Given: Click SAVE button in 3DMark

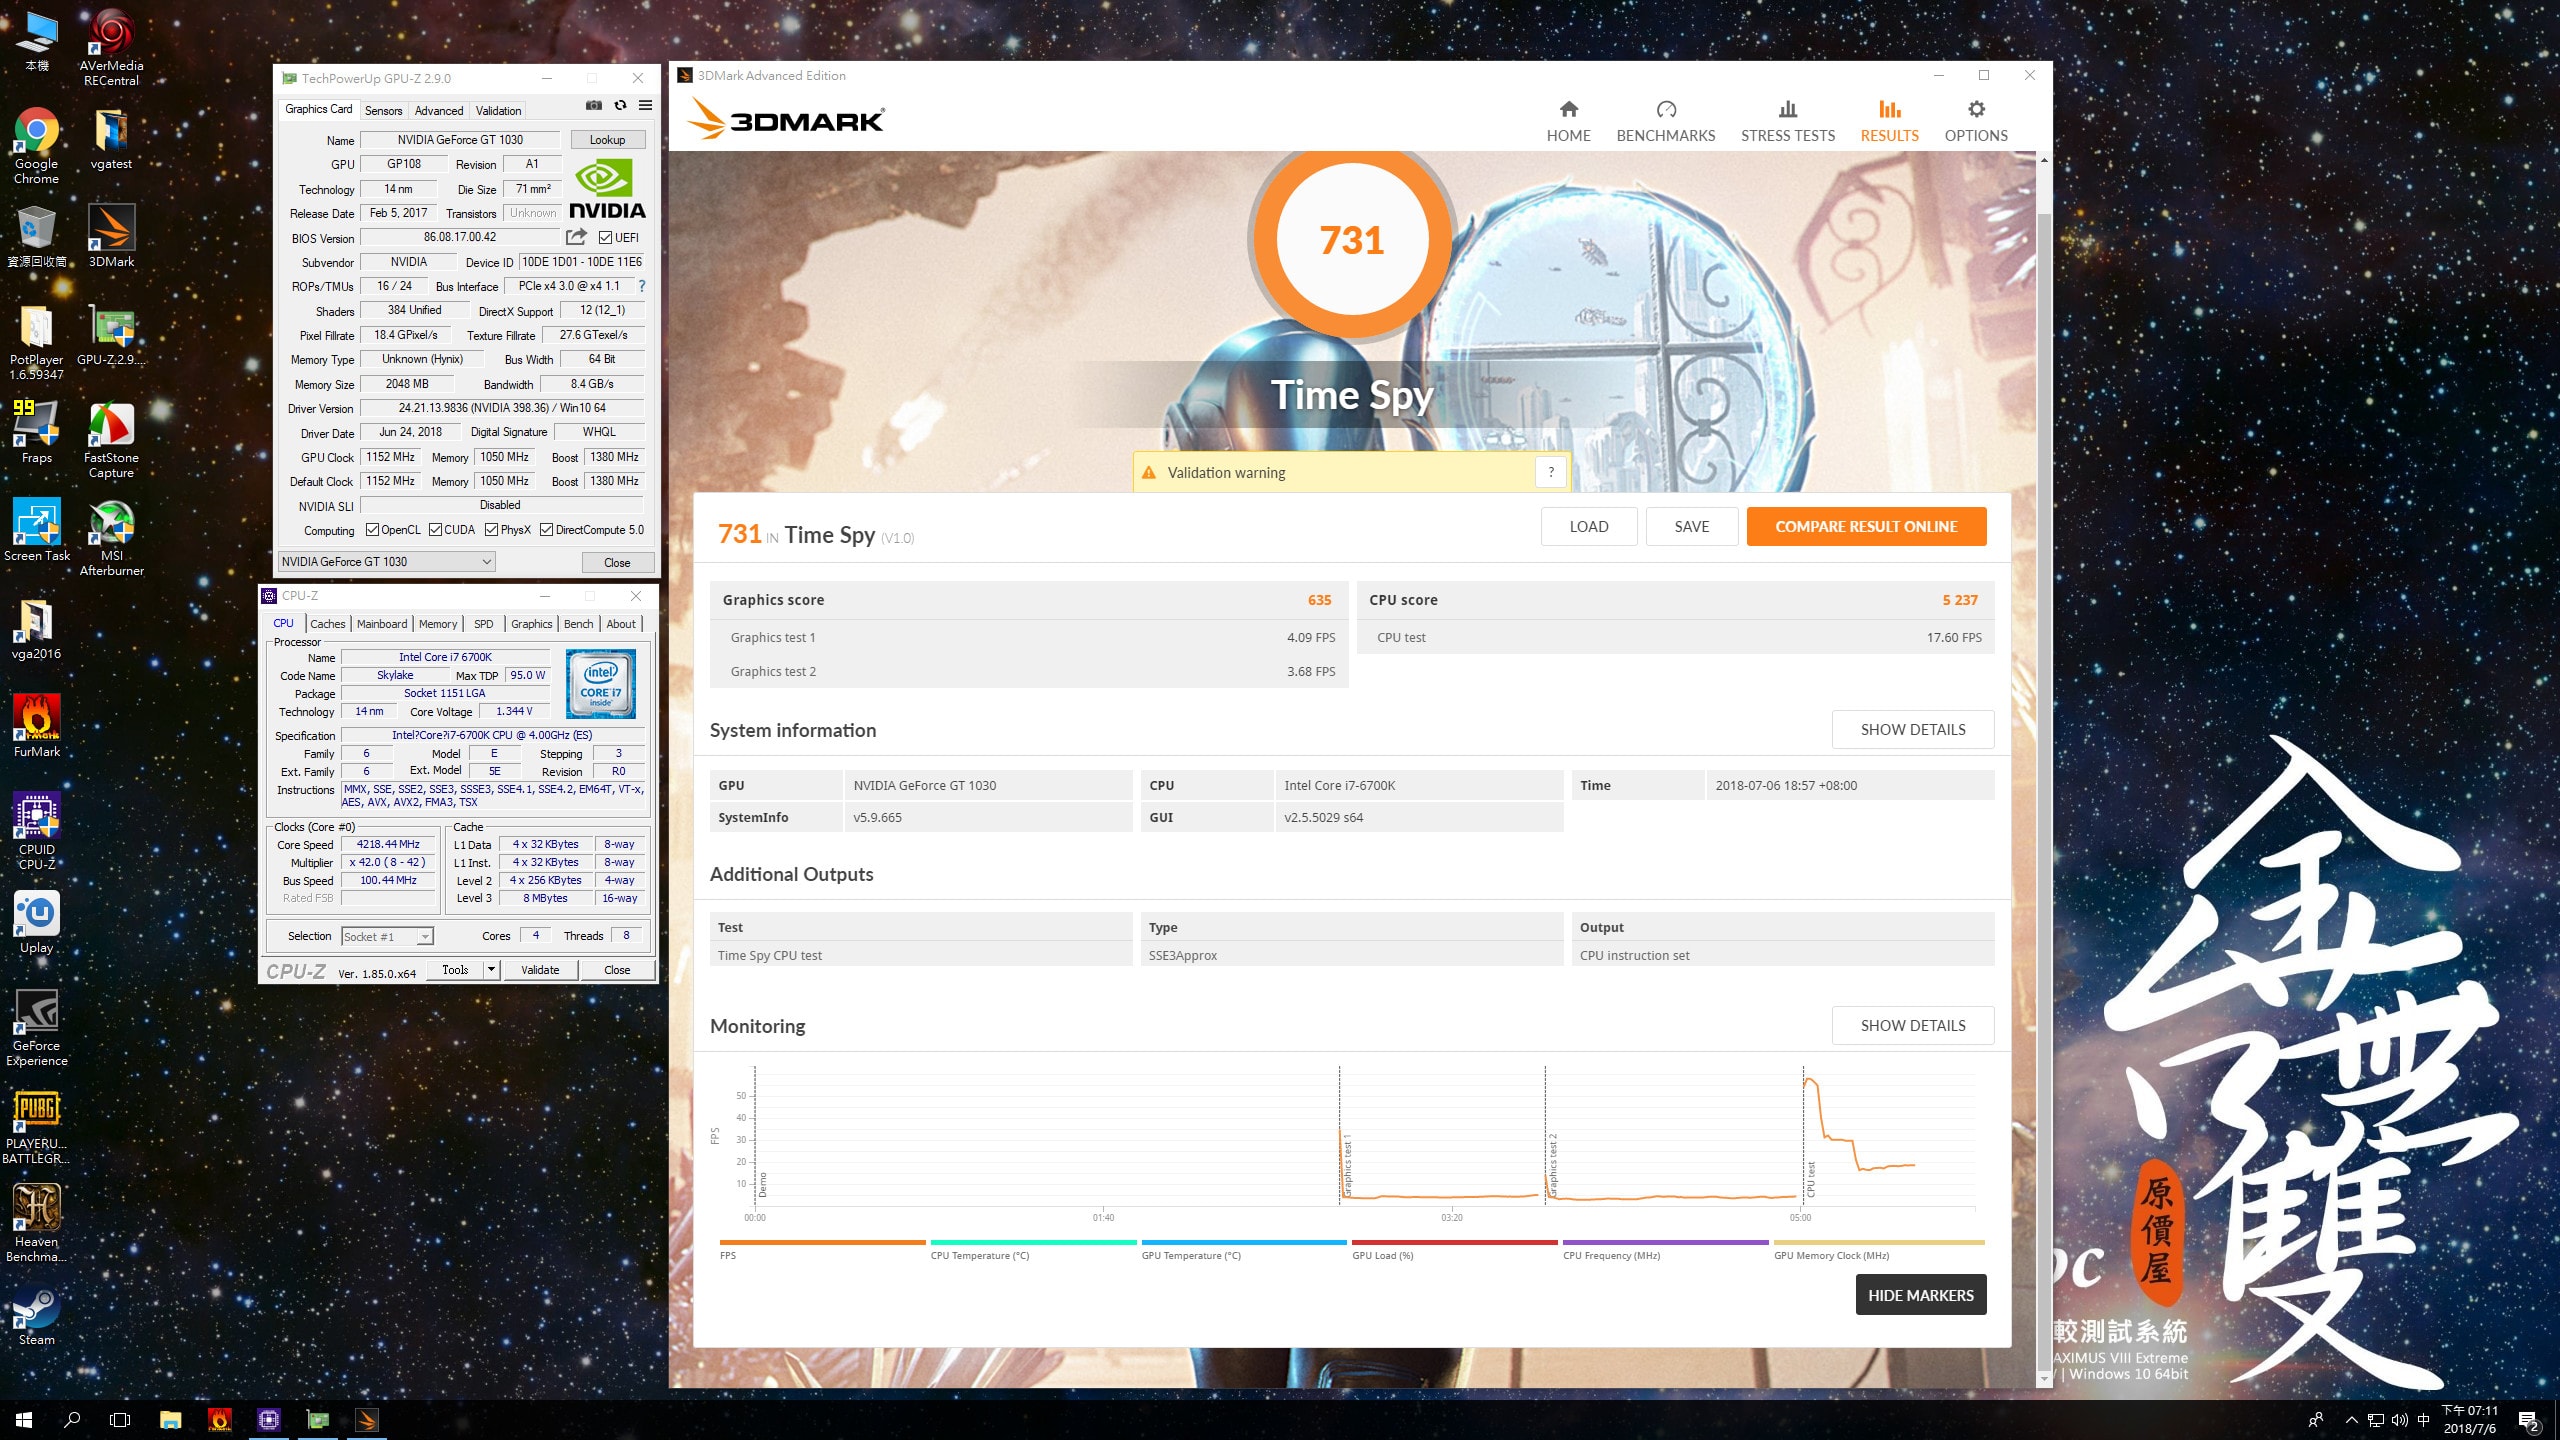Looking at the screenshot, I should (x=1692, y=527).
